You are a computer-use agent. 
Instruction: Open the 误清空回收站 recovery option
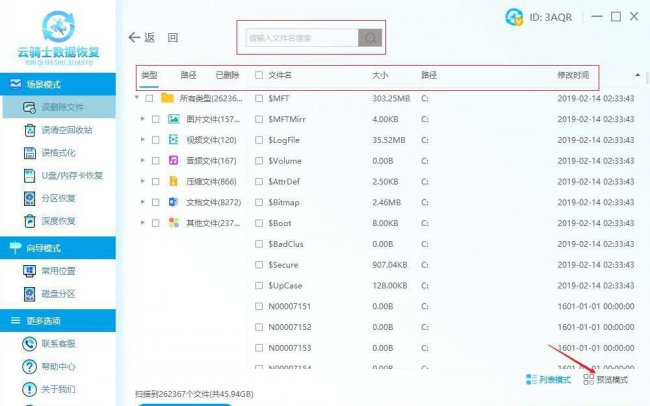tap(58, 130)
